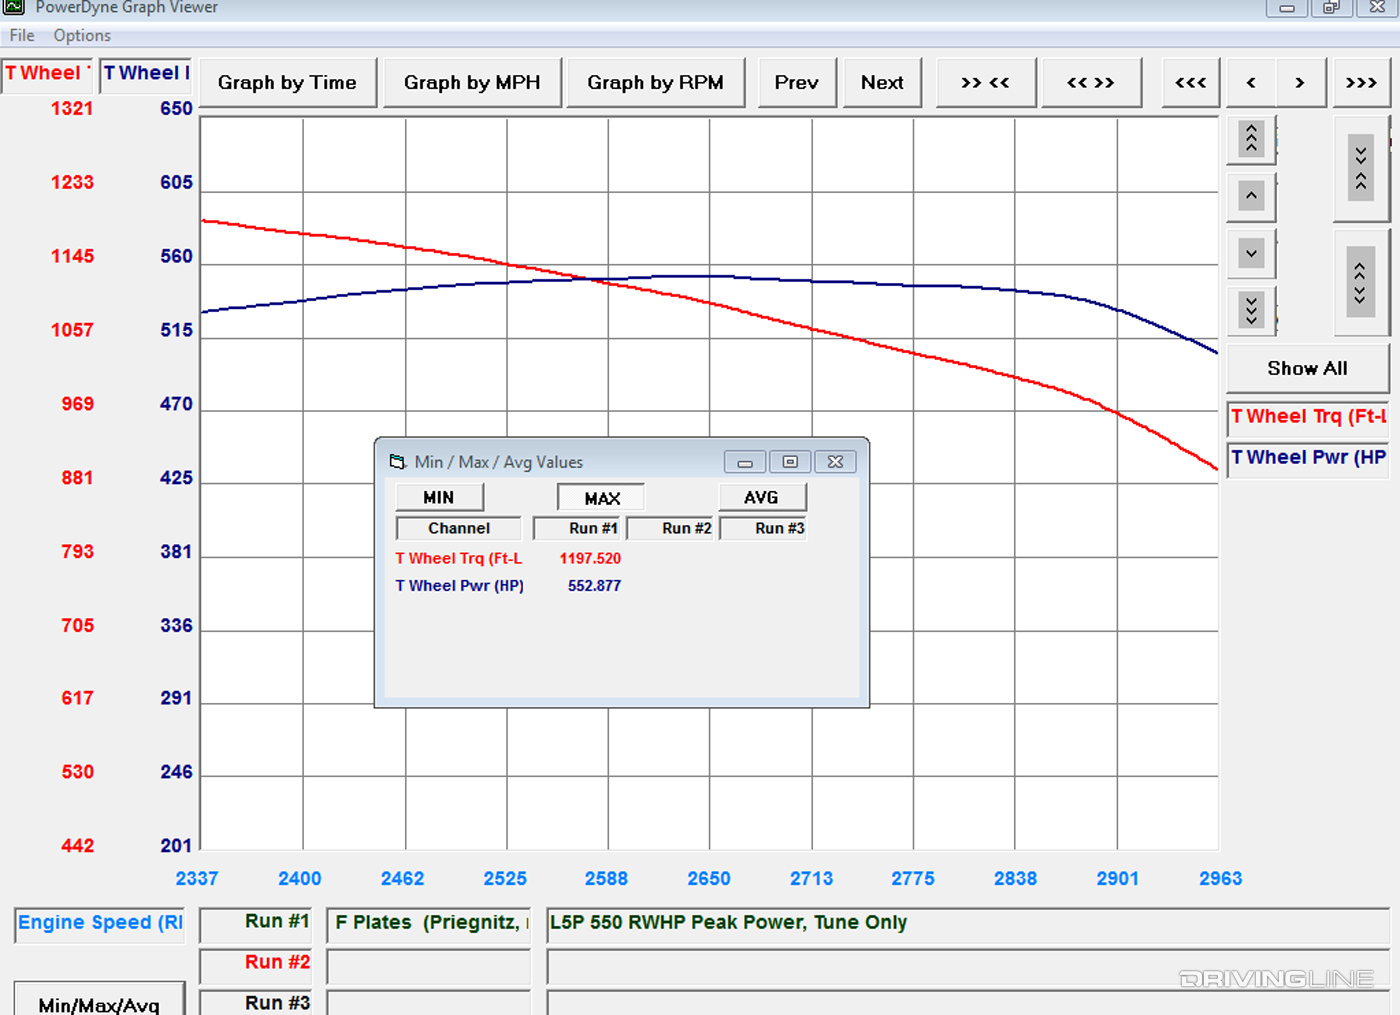The width and height of the screenshot is (1400, 1015).
Task: Click the single down-arrow axis adjustment icon
Action: 1250,253
